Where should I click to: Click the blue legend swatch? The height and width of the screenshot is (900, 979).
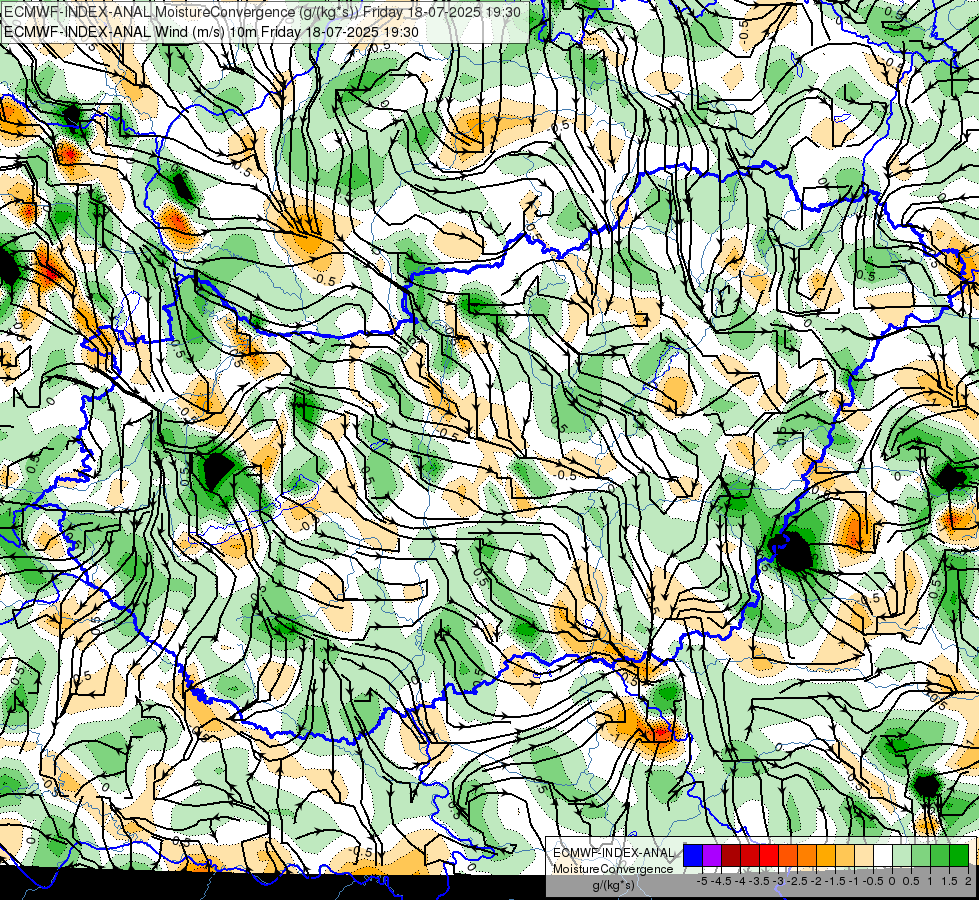693,855
